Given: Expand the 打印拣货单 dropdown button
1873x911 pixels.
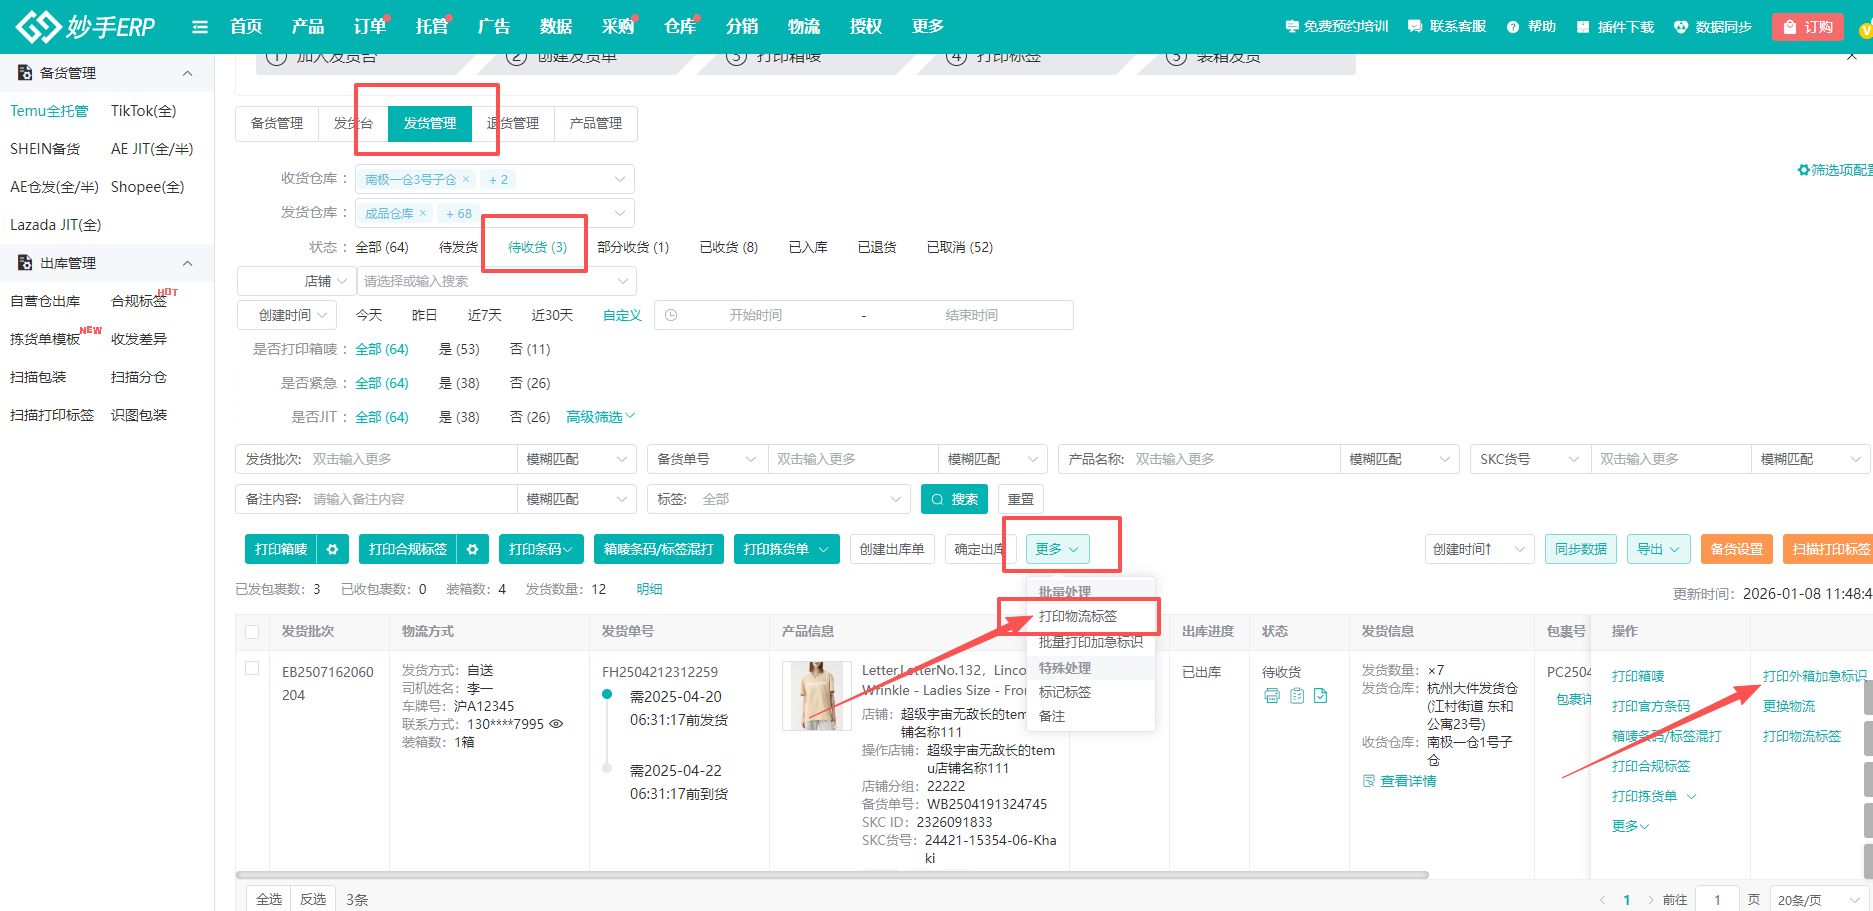Looking at the screenshot, I should [822, 548].
